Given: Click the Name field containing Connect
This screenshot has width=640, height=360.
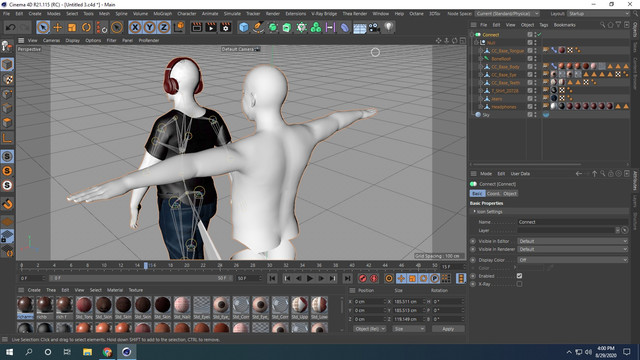Looking at the screenshot, I should click(572, 222).
